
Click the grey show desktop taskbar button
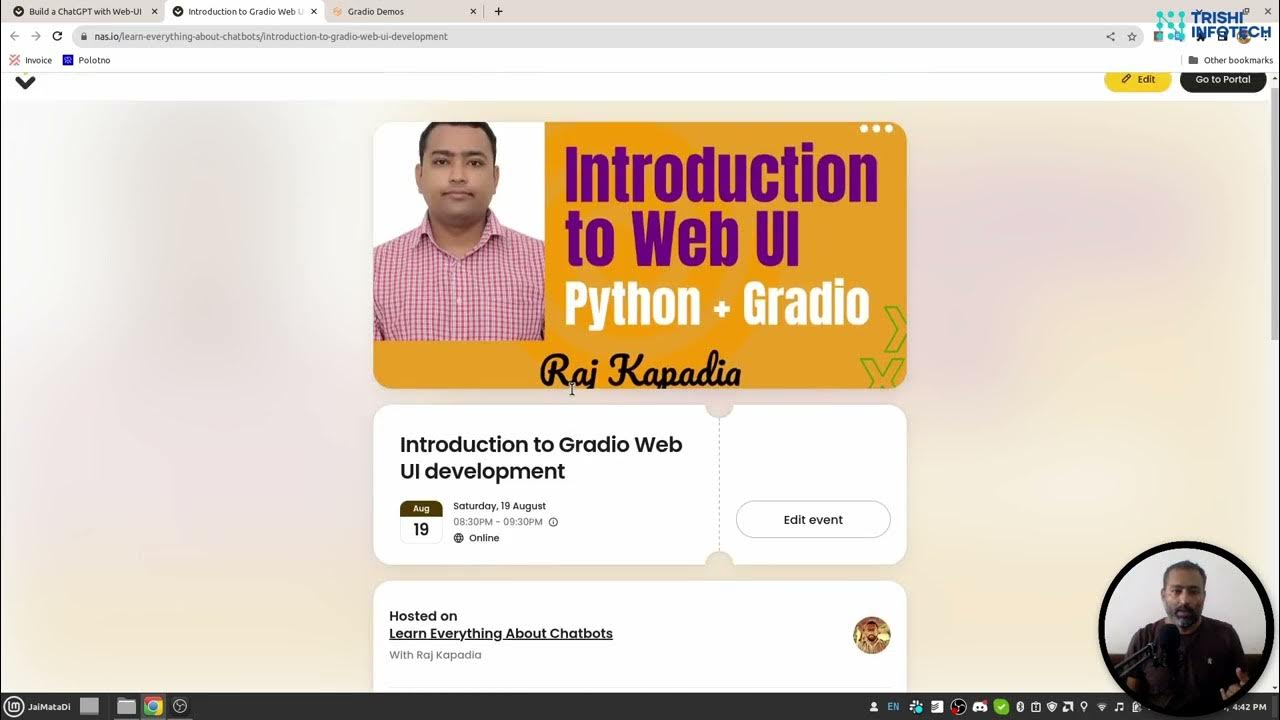(89, 706)
